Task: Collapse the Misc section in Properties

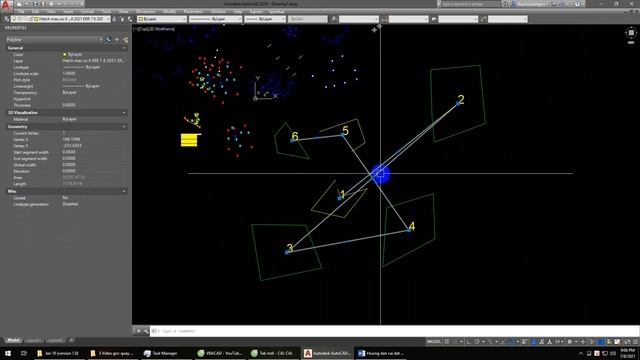Action: pyautogui.click(x=124, y=191)
